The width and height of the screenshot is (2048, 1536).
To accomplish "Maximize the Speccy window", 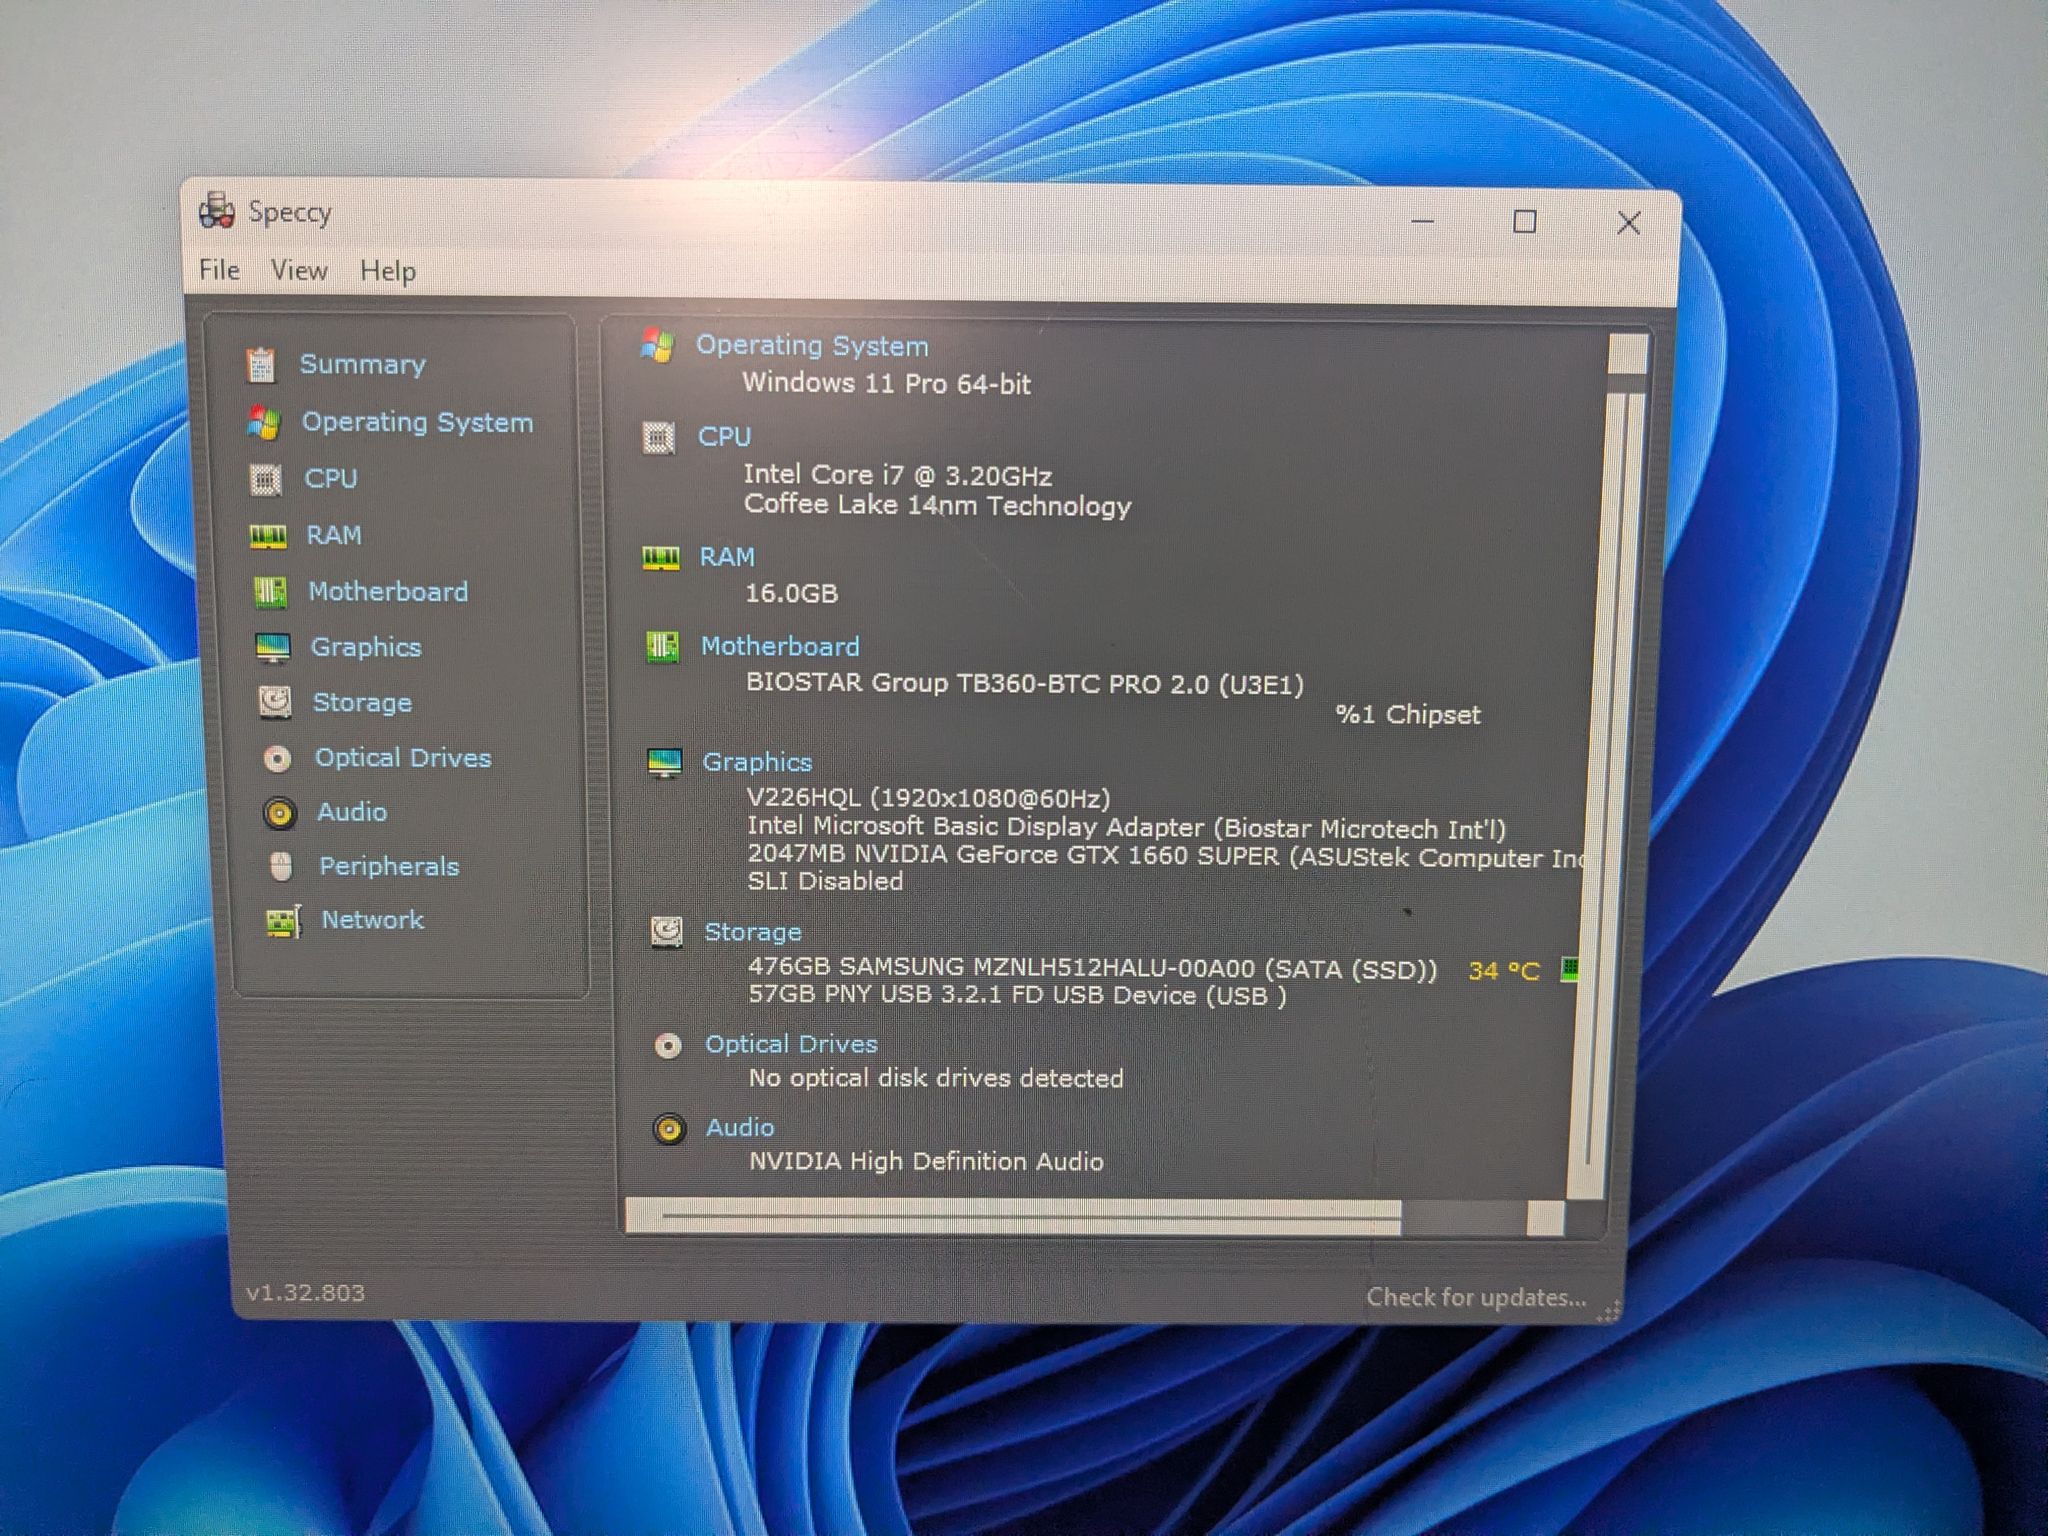I will point(1524,221).
